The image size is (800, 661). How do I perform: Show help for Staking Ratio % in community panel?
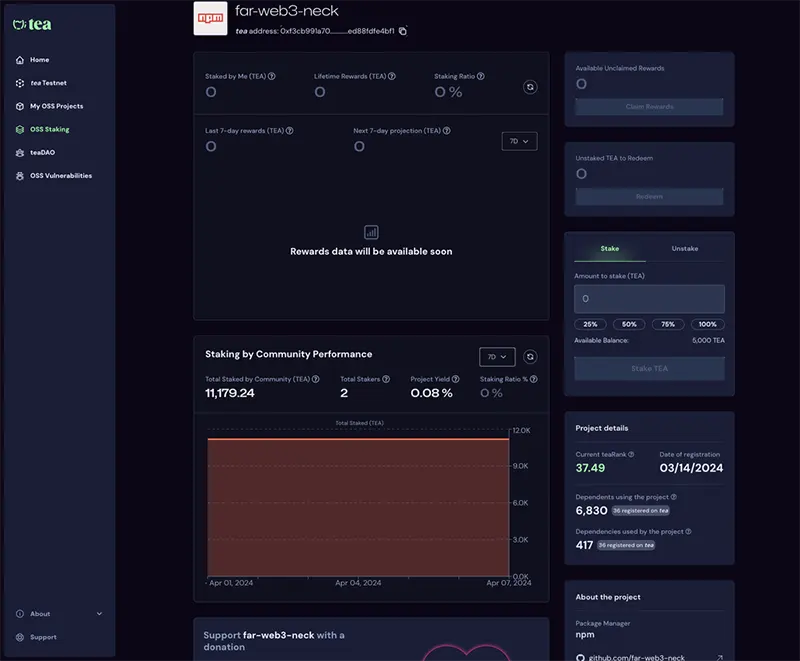tap(534, 379)
